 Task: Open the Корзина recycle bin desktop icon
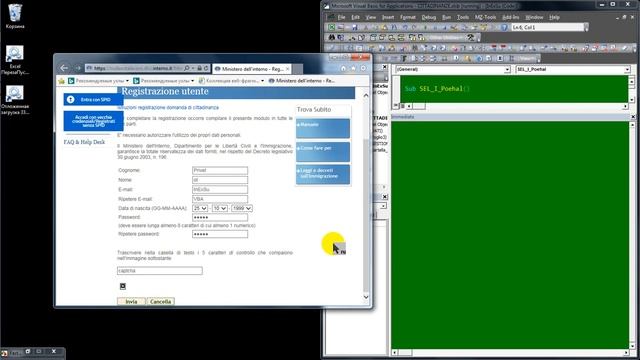[15, 16]
